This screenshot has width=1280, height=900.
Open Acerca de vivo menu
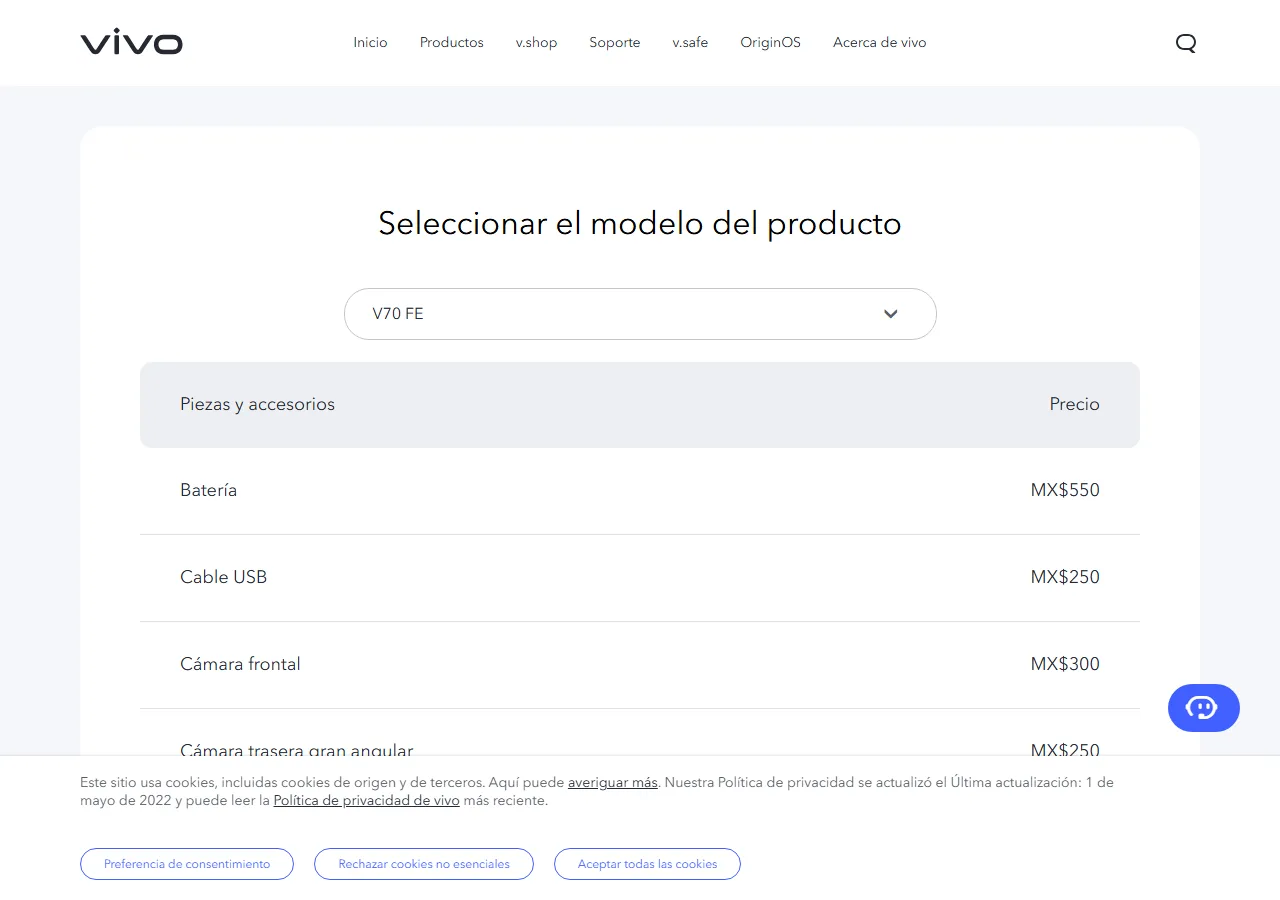tap(880, 43)
